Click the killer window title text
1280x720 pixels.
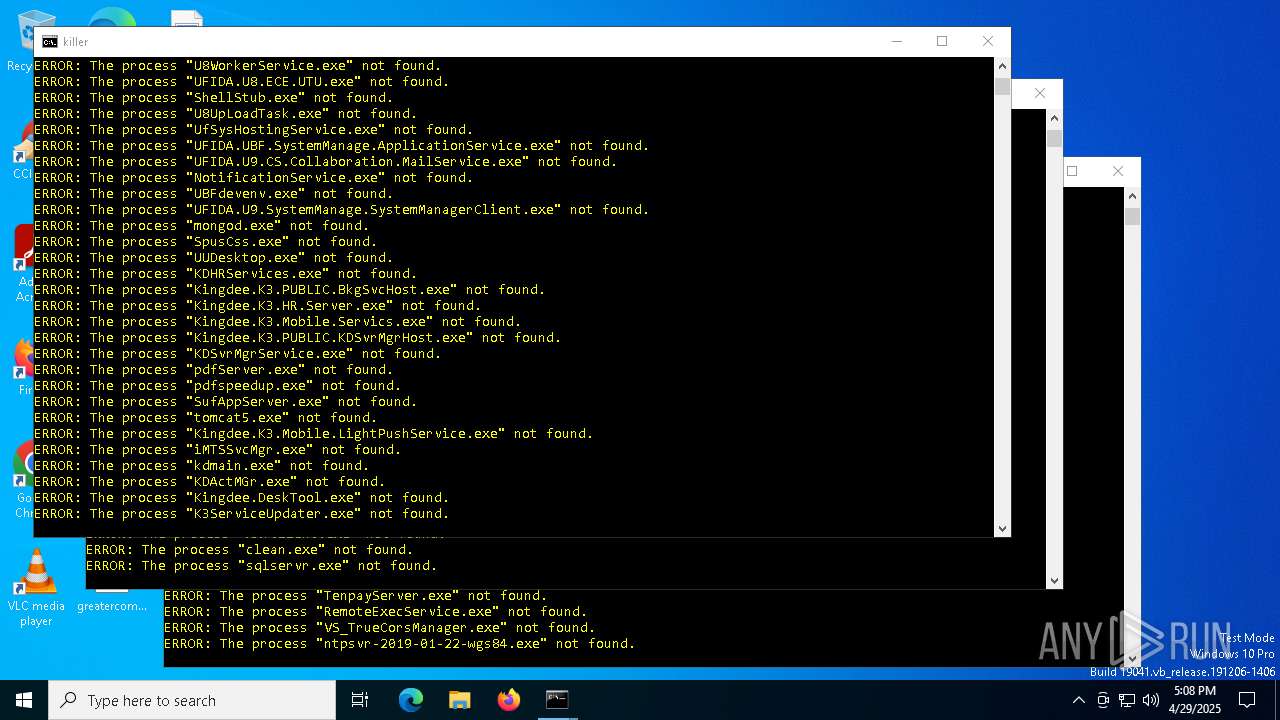coord(76,42)
